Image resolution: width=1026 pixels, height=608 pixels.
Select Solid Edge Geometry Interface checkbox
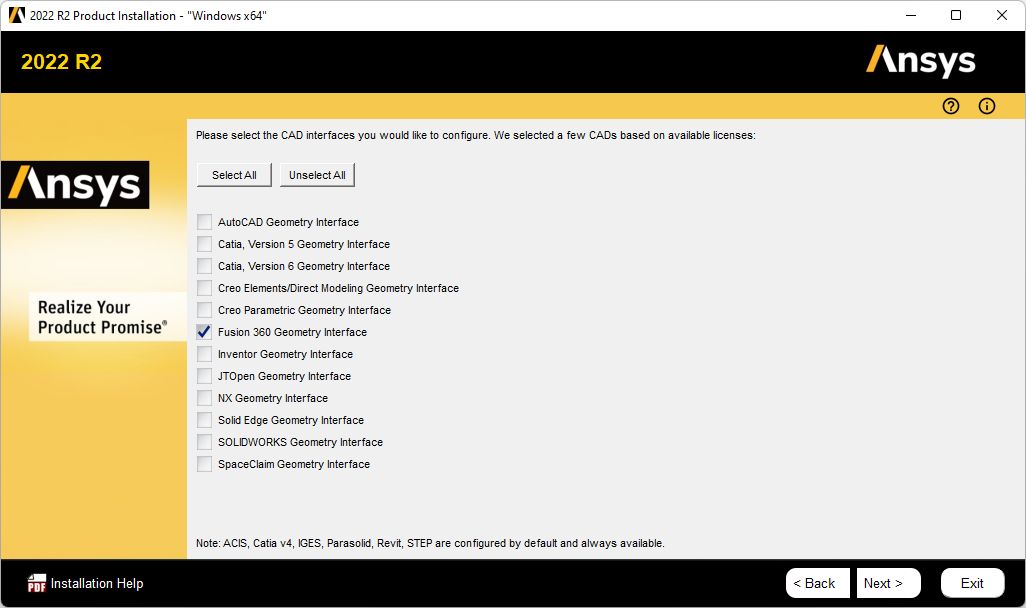205,420
